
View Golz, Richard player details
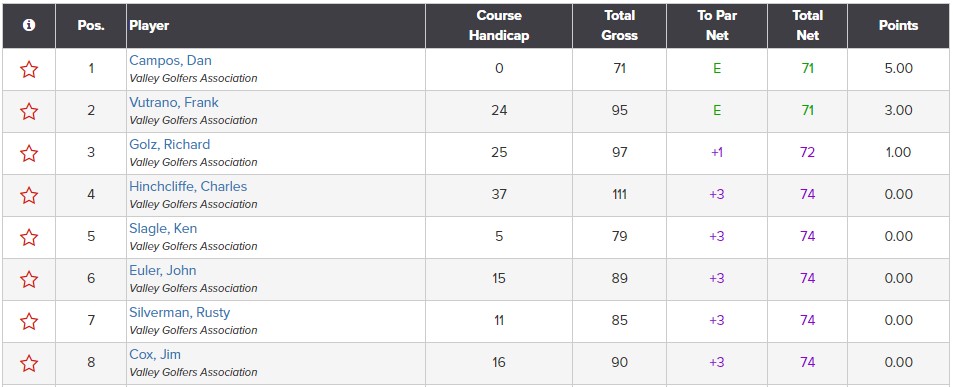coord(170,145)
